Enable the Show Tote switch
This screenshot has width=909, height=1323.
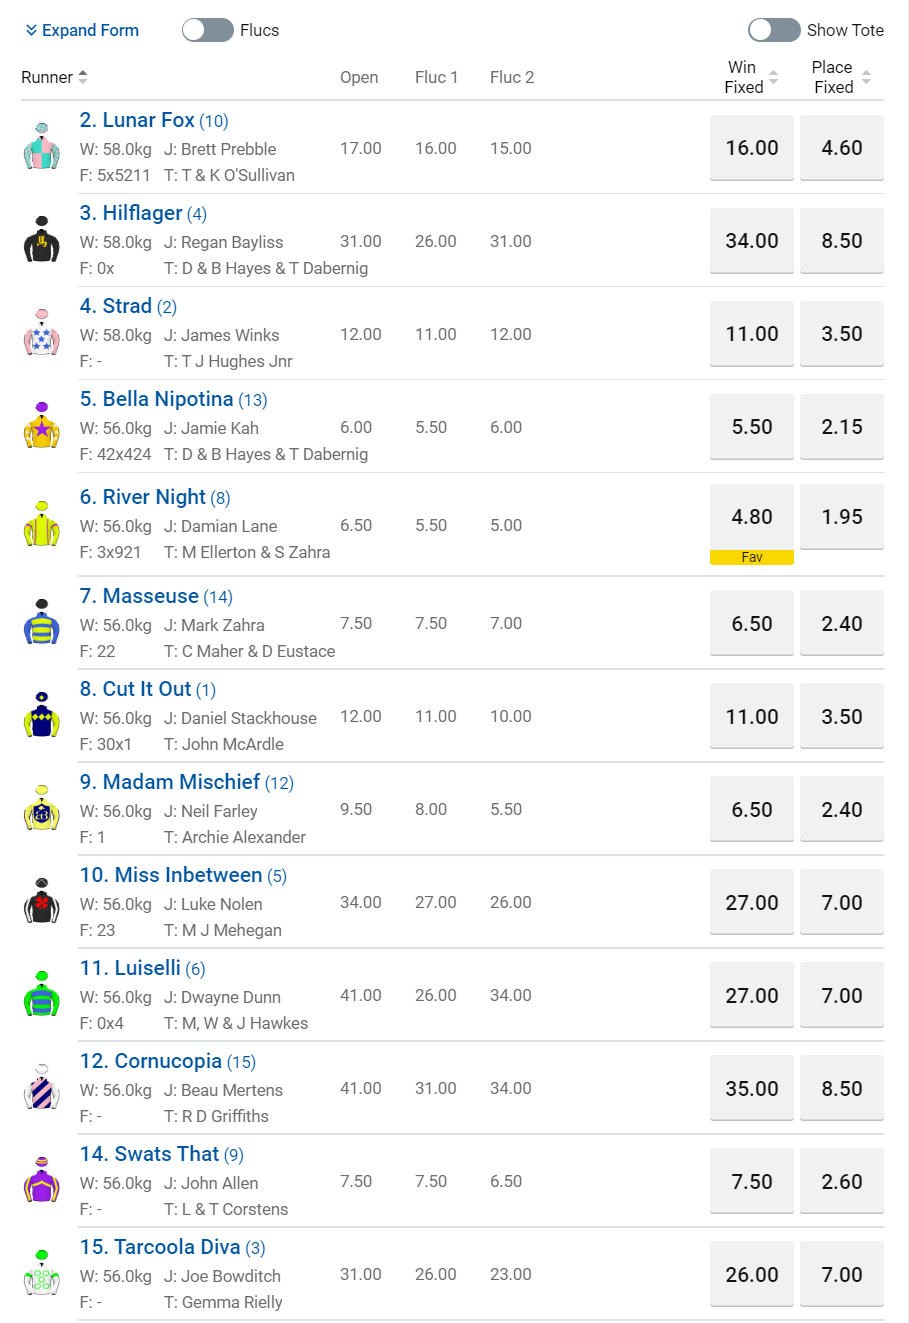pyautogui.click(x=774, y=30)
